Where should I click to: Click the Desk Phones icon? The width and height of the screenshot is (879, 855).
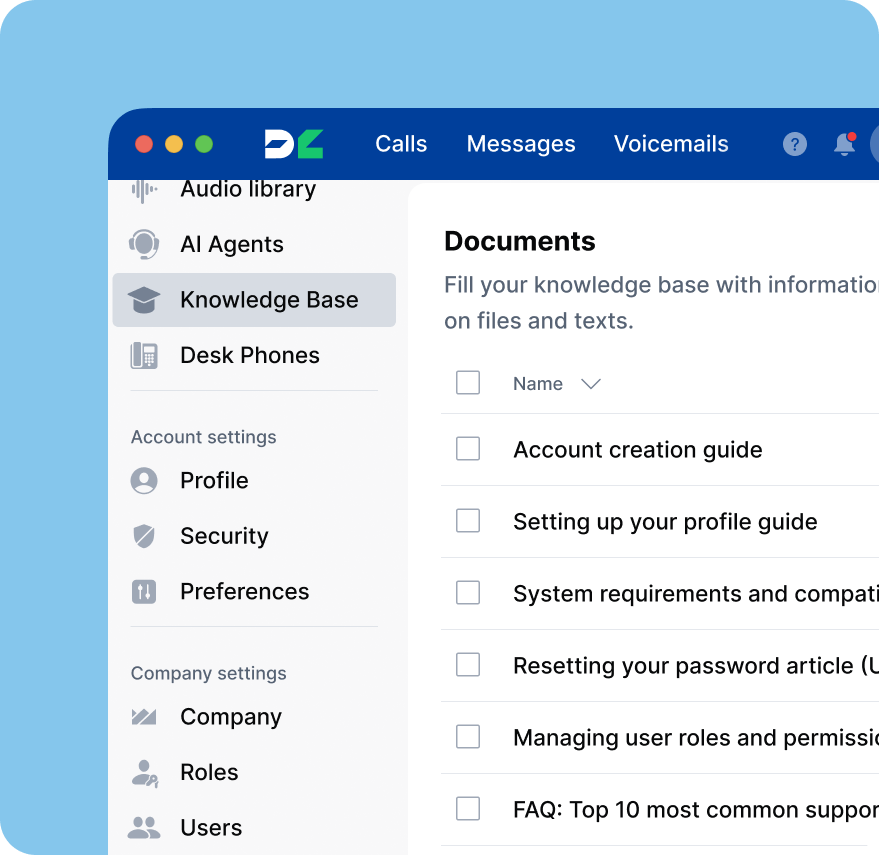click(145, 355)
